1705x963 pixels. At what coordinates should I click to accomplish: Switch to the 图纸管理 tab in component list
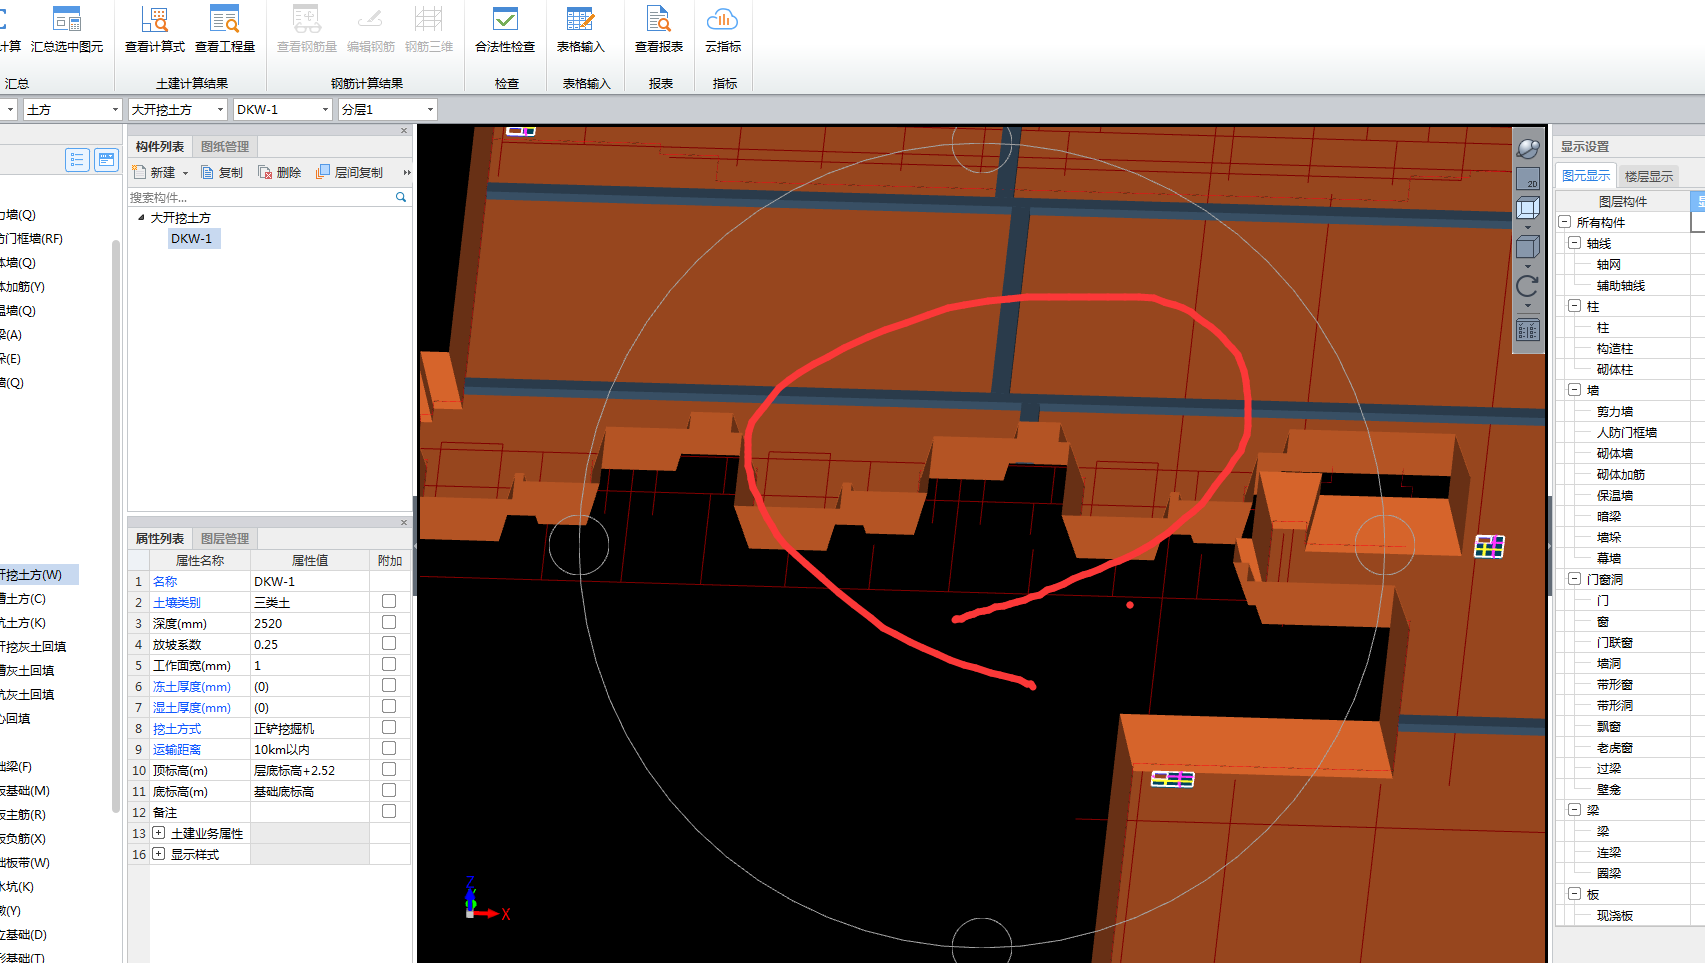225,147
